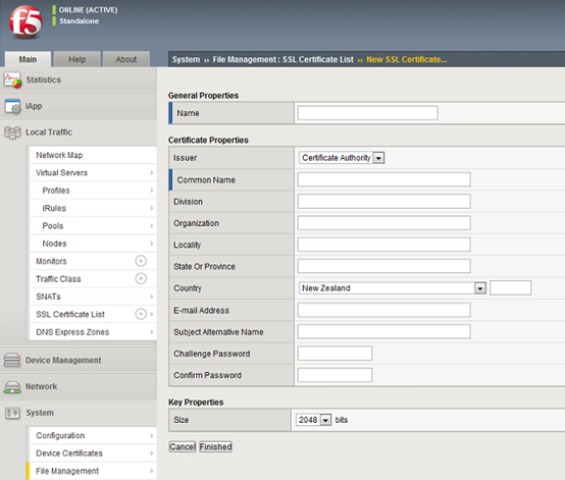Open the iApp section icon
The width and height of the screenshot is (565, 480).
(x=13, y=106)
